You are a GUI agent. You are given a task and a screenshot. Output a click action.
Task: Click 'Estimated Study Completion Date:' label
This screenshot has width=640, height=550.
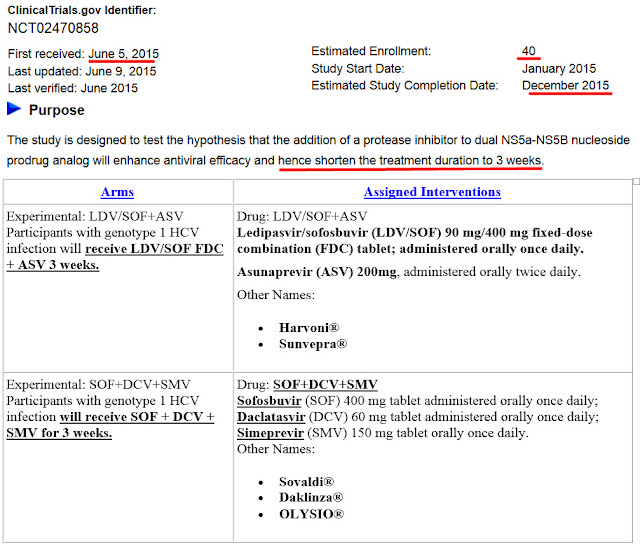(405, 85)
